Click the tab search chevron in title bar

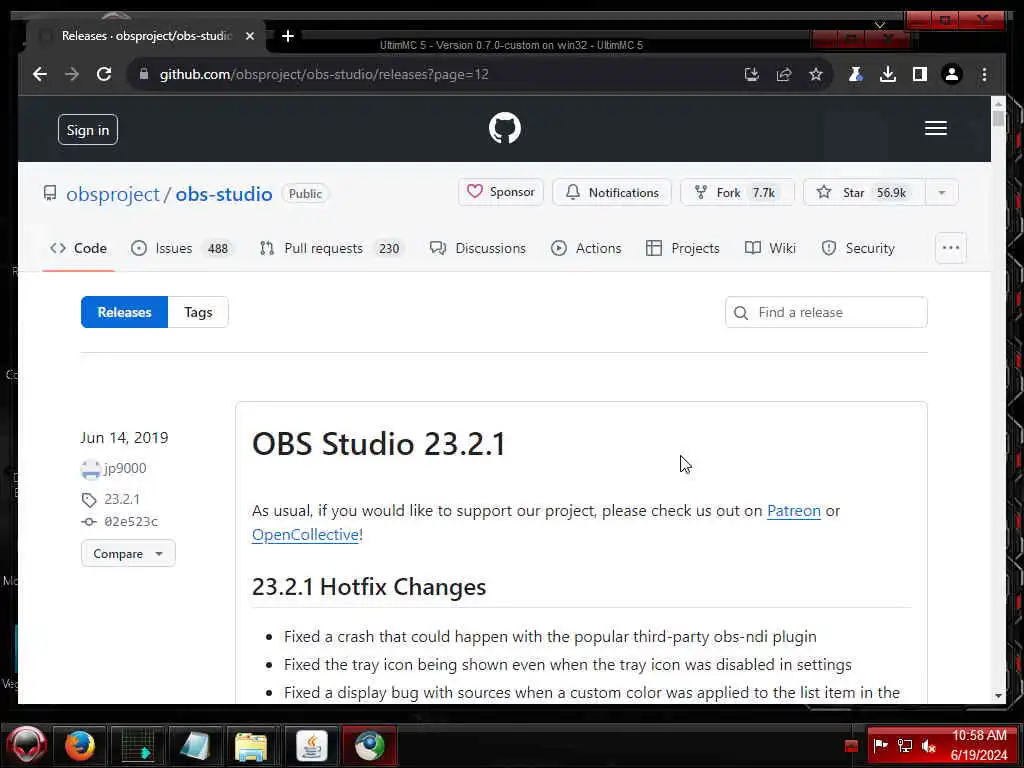click(x=880, y=25)
